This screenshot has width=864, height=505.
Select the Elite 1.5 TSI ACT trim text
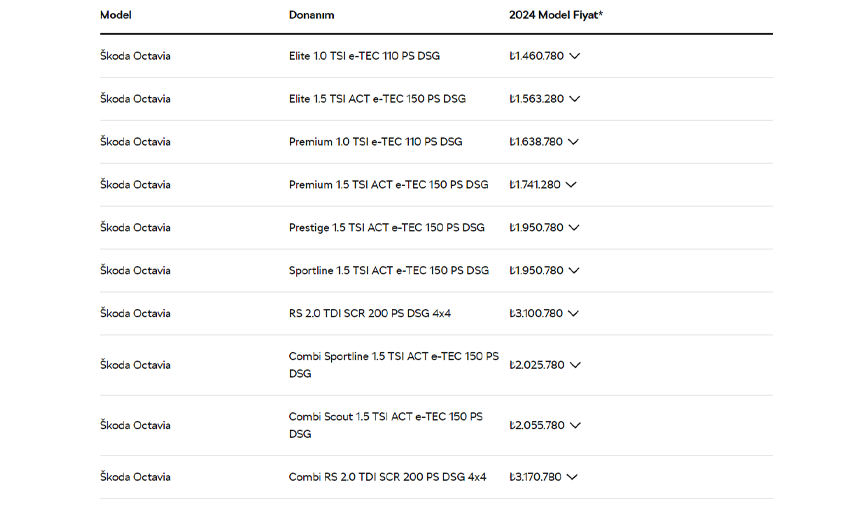tap(377, 99)
